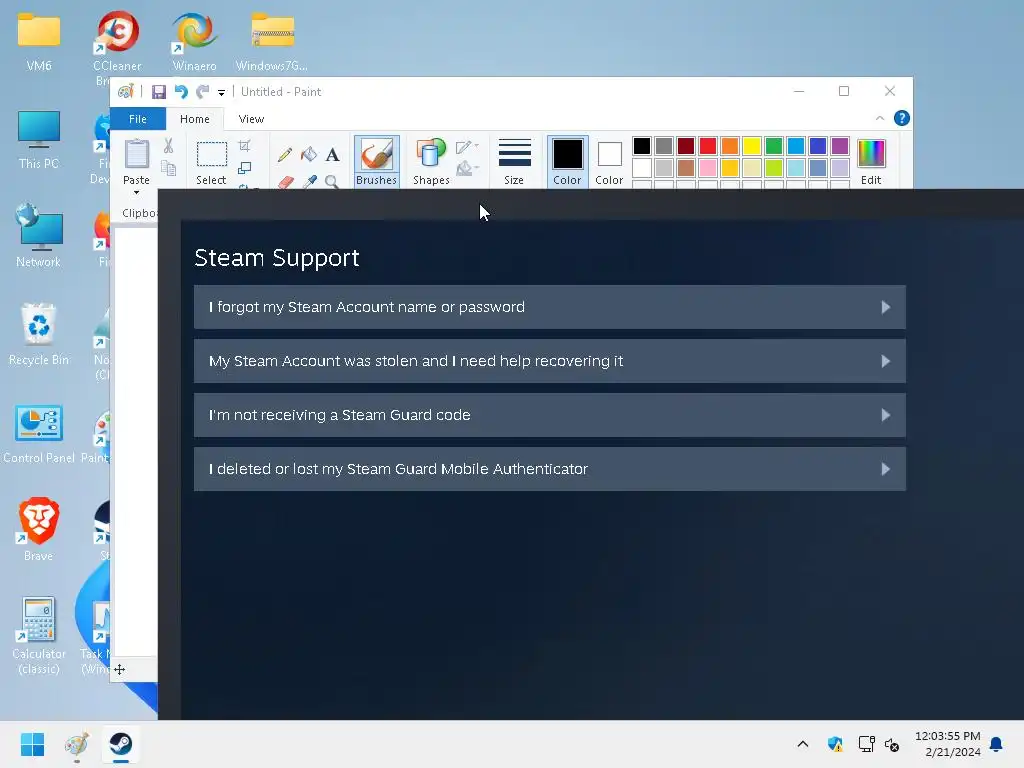Click the Windows Start button
Image resolution: width=1024 pixels, height=768 pixels.
click(33, 744)
